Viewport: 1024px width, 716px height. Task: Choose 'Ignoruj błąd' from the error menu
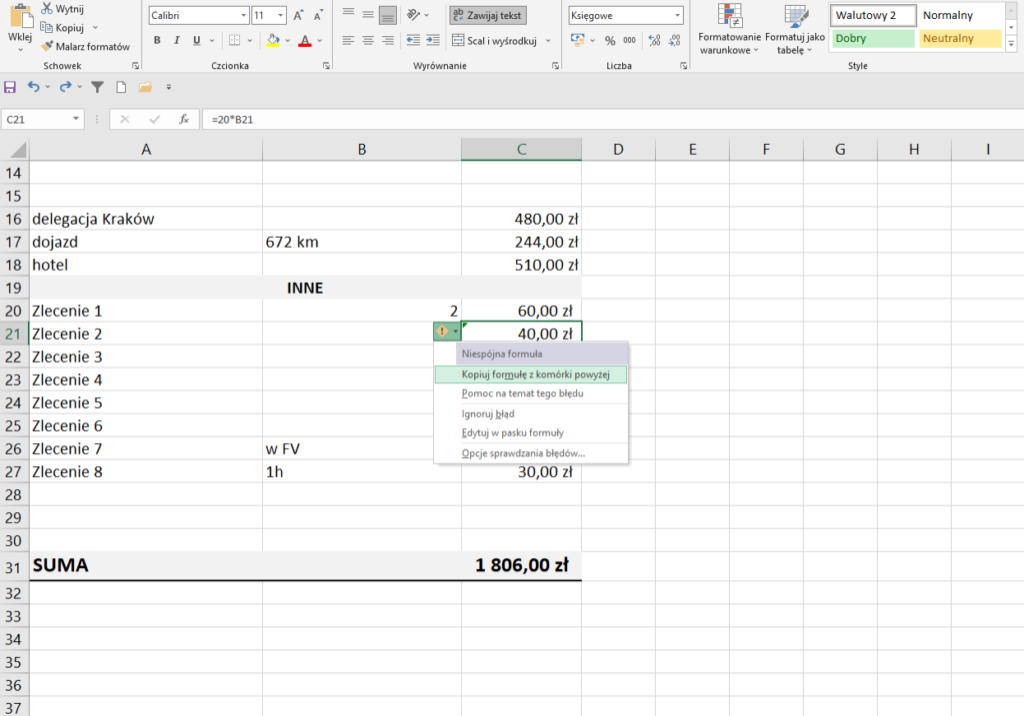coord(487,413)
